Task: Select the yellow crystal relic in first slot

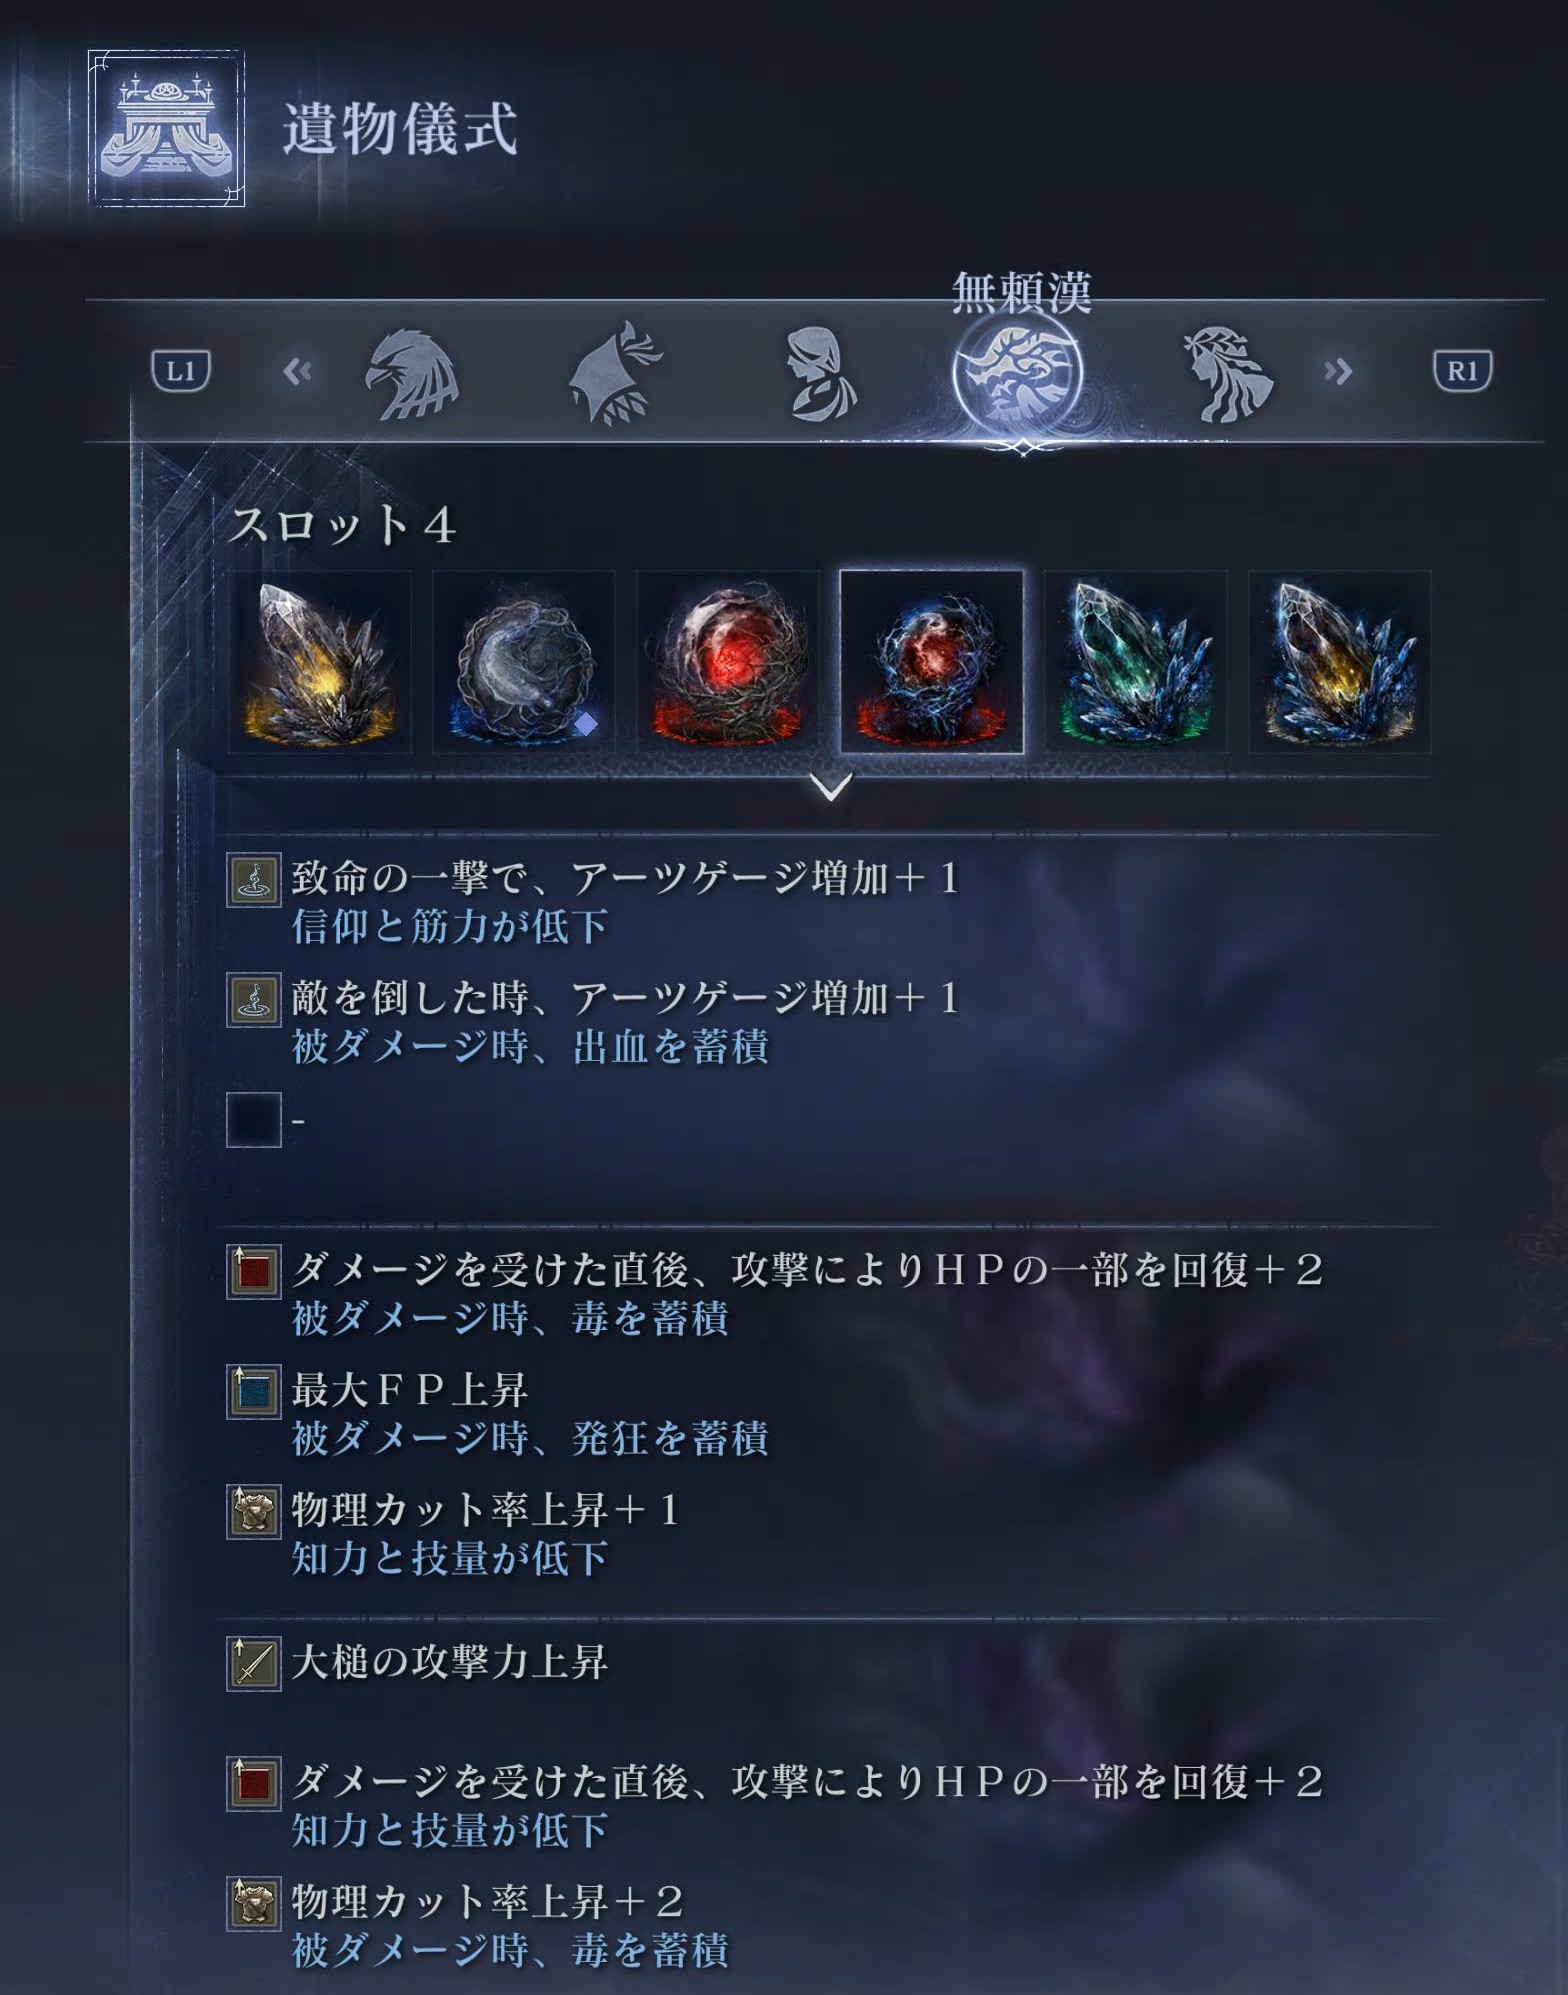Action: (320, 662)
